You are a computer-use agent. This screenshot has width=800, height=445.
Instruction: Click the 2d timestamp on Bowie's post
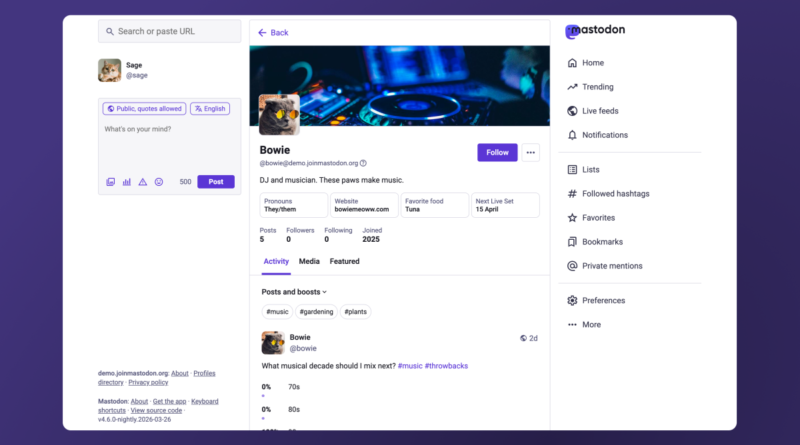[533, 338]
